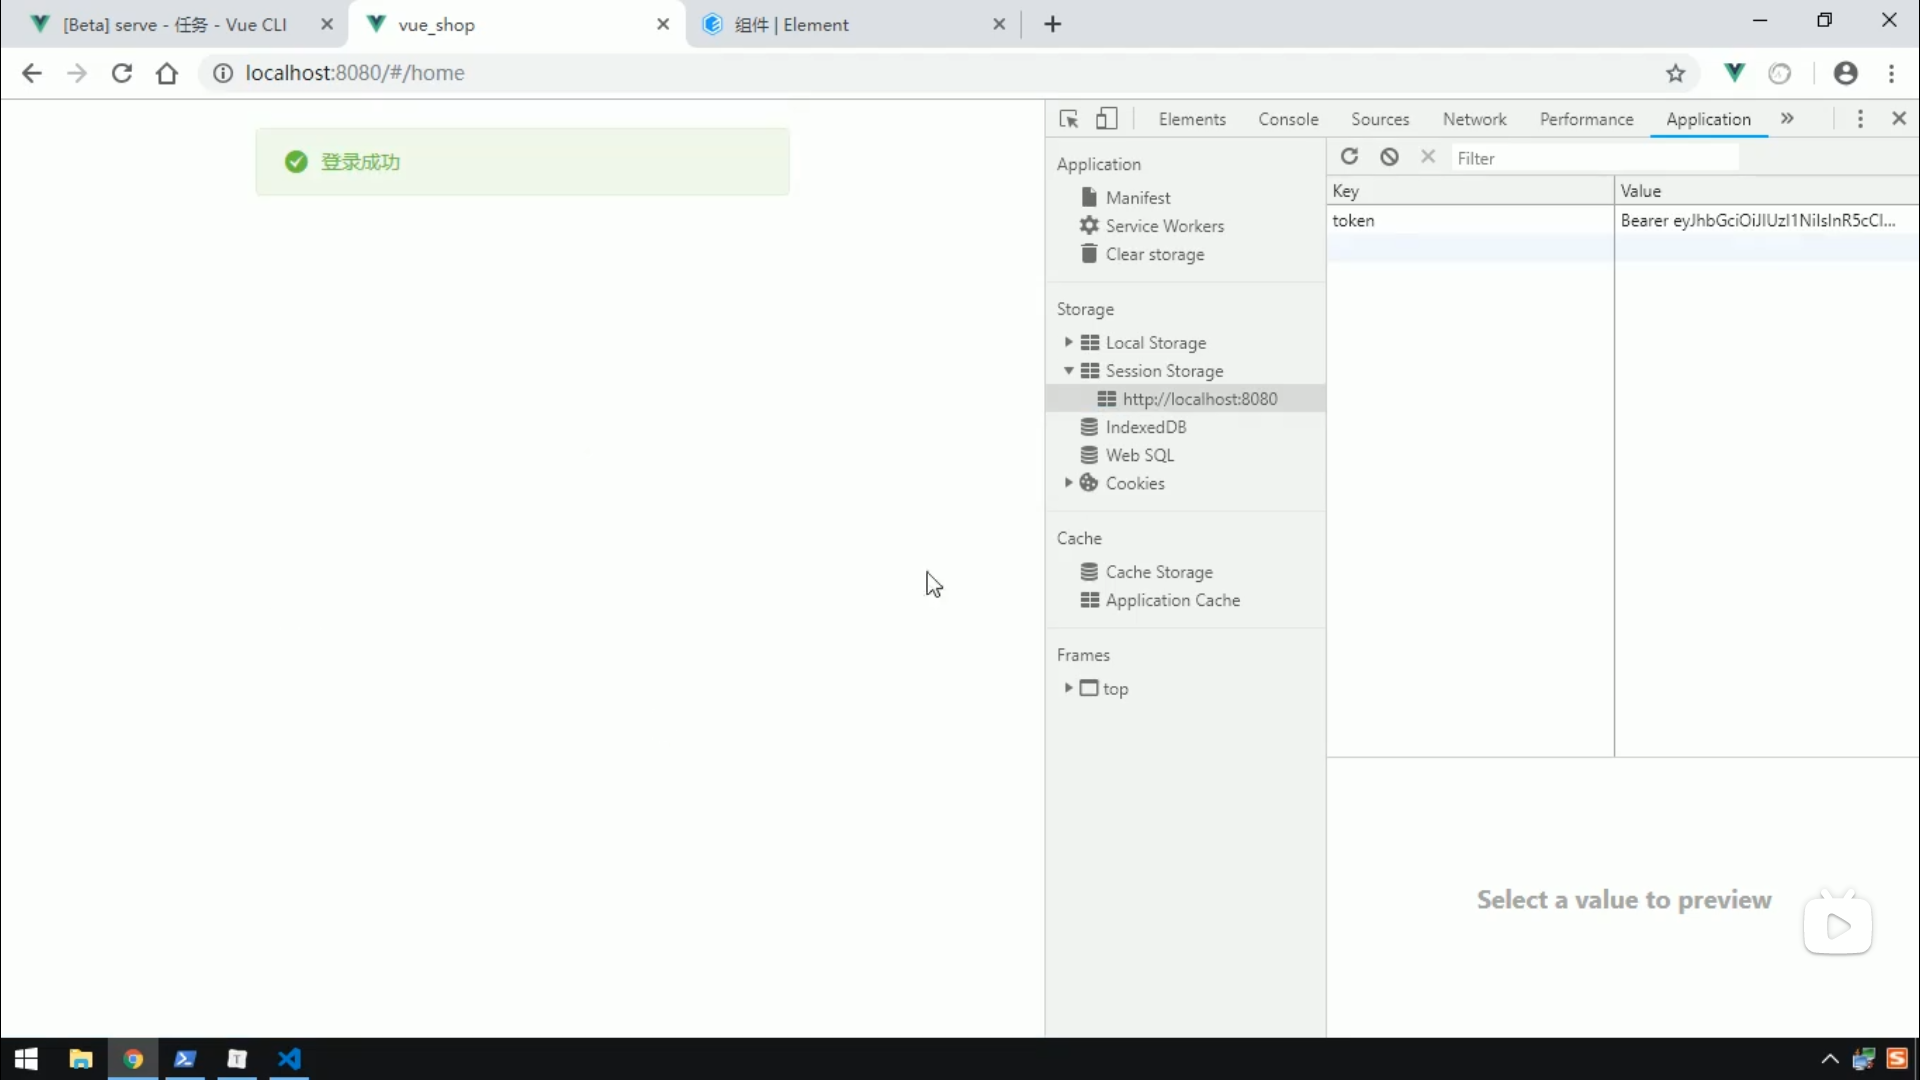Viewport: 1920px width, 1080px height.
Task: Click the Performance panel tab
Action: (x=1585, y=119)
